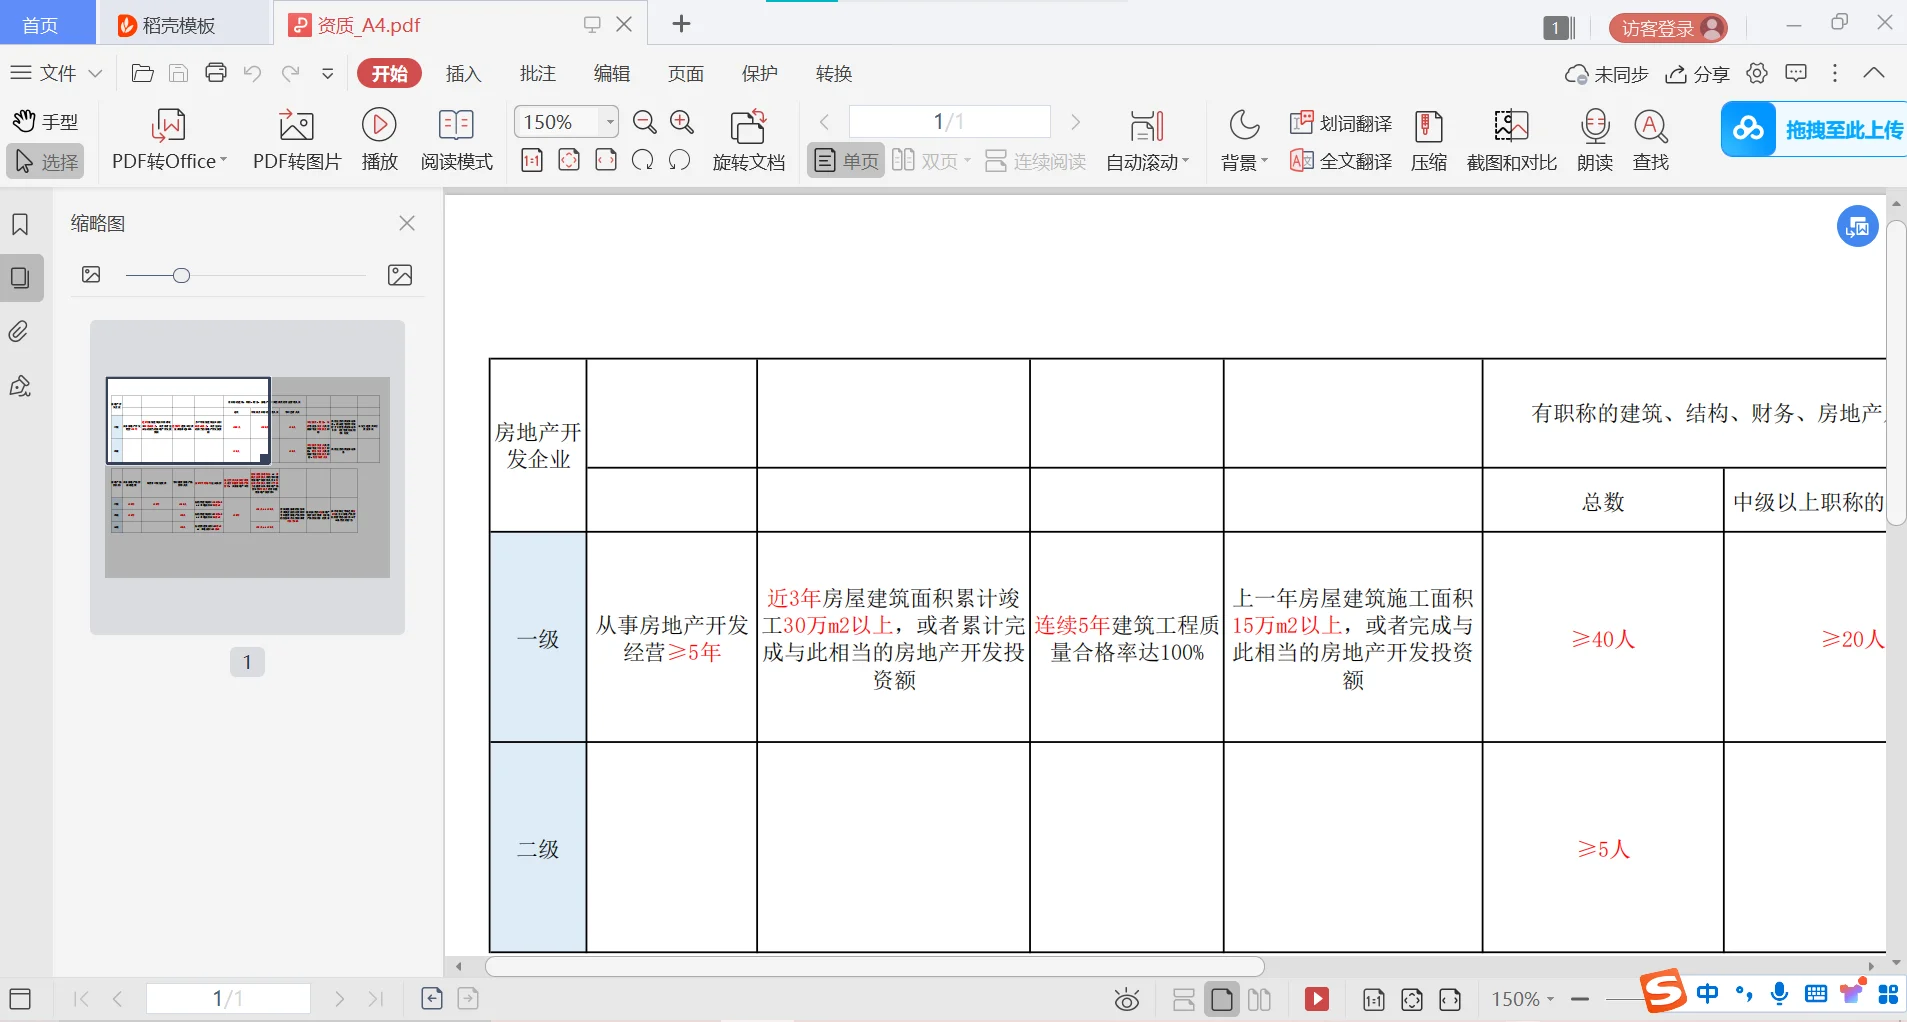Open the 查找 search tool
The height and width of the screenshot is (1022, 1907).
1651,140
